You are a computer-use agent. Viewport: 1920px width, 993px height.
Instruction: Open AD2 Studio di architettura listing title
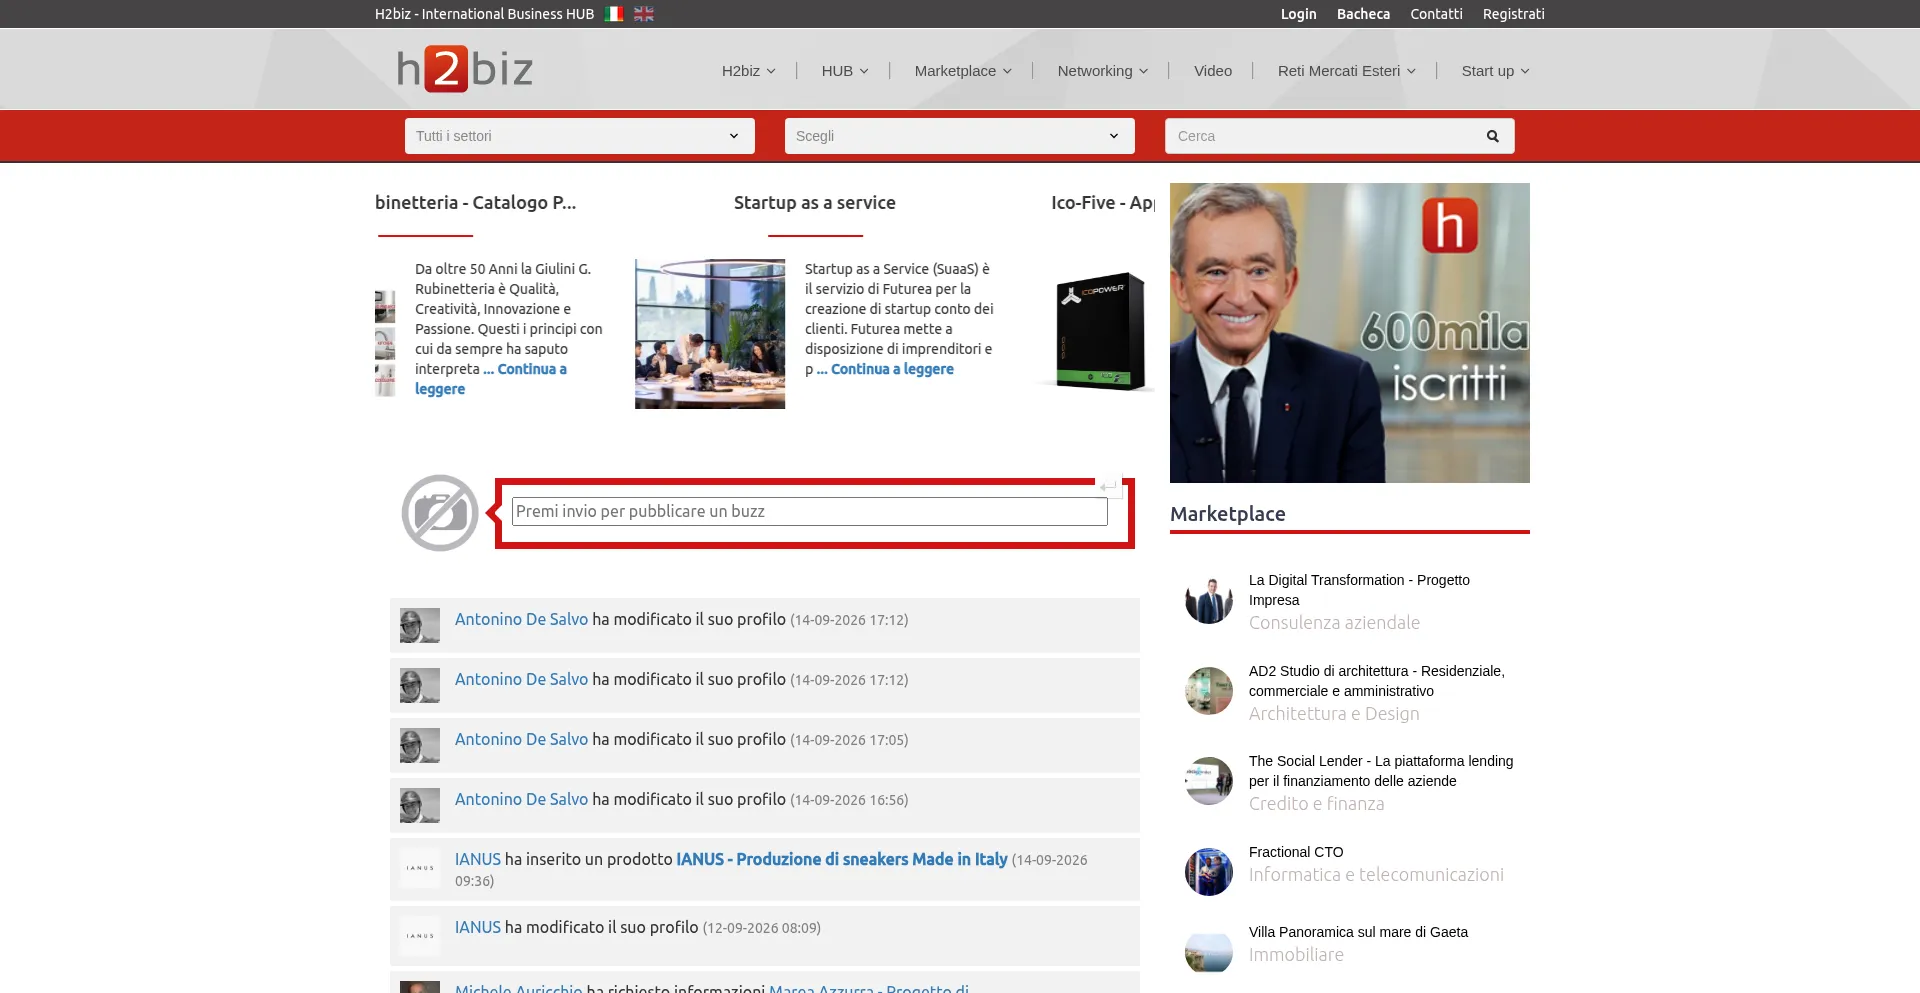(x=1376, y=681)
